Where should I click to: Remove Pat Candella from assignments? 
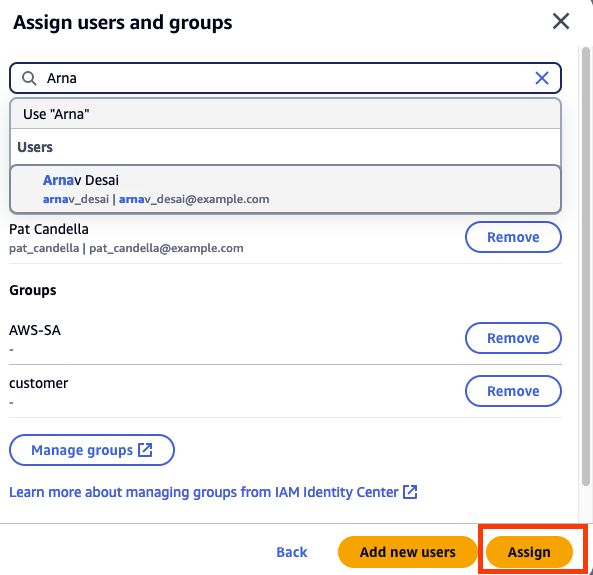tap(513, 237)
